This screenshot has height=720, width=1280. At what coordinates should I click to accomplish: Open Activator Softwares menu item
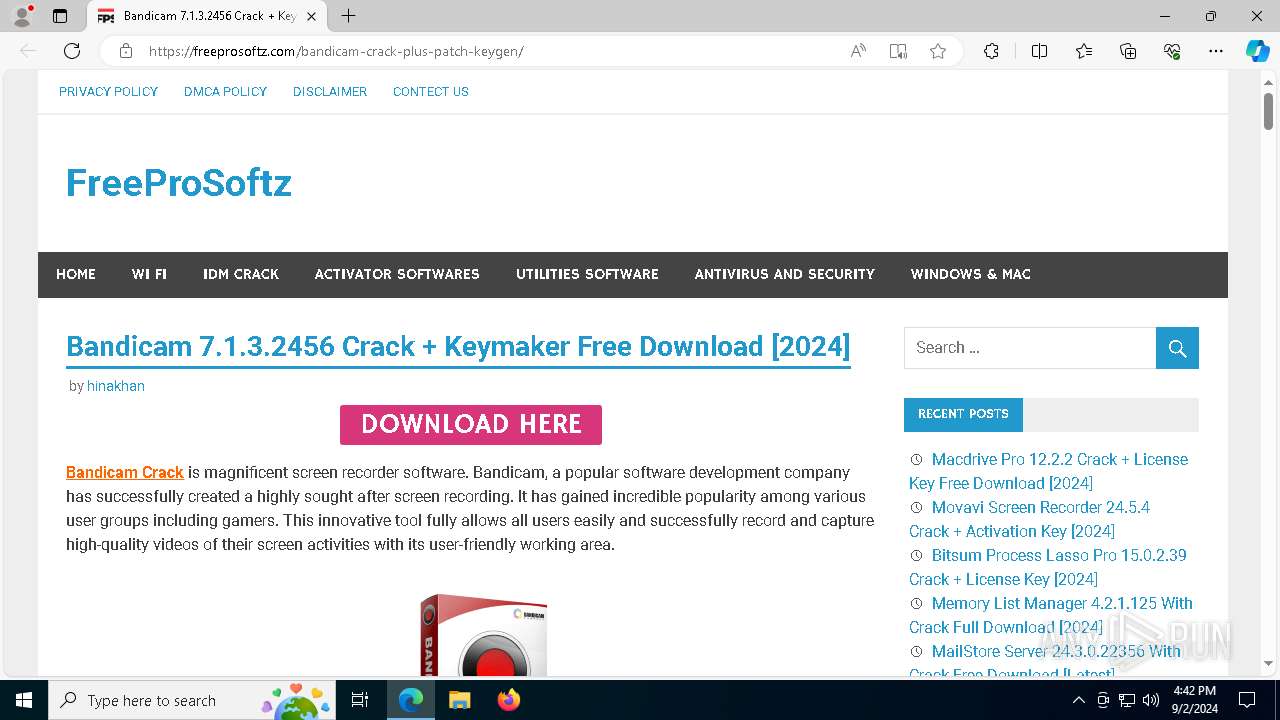coord(397,274)
